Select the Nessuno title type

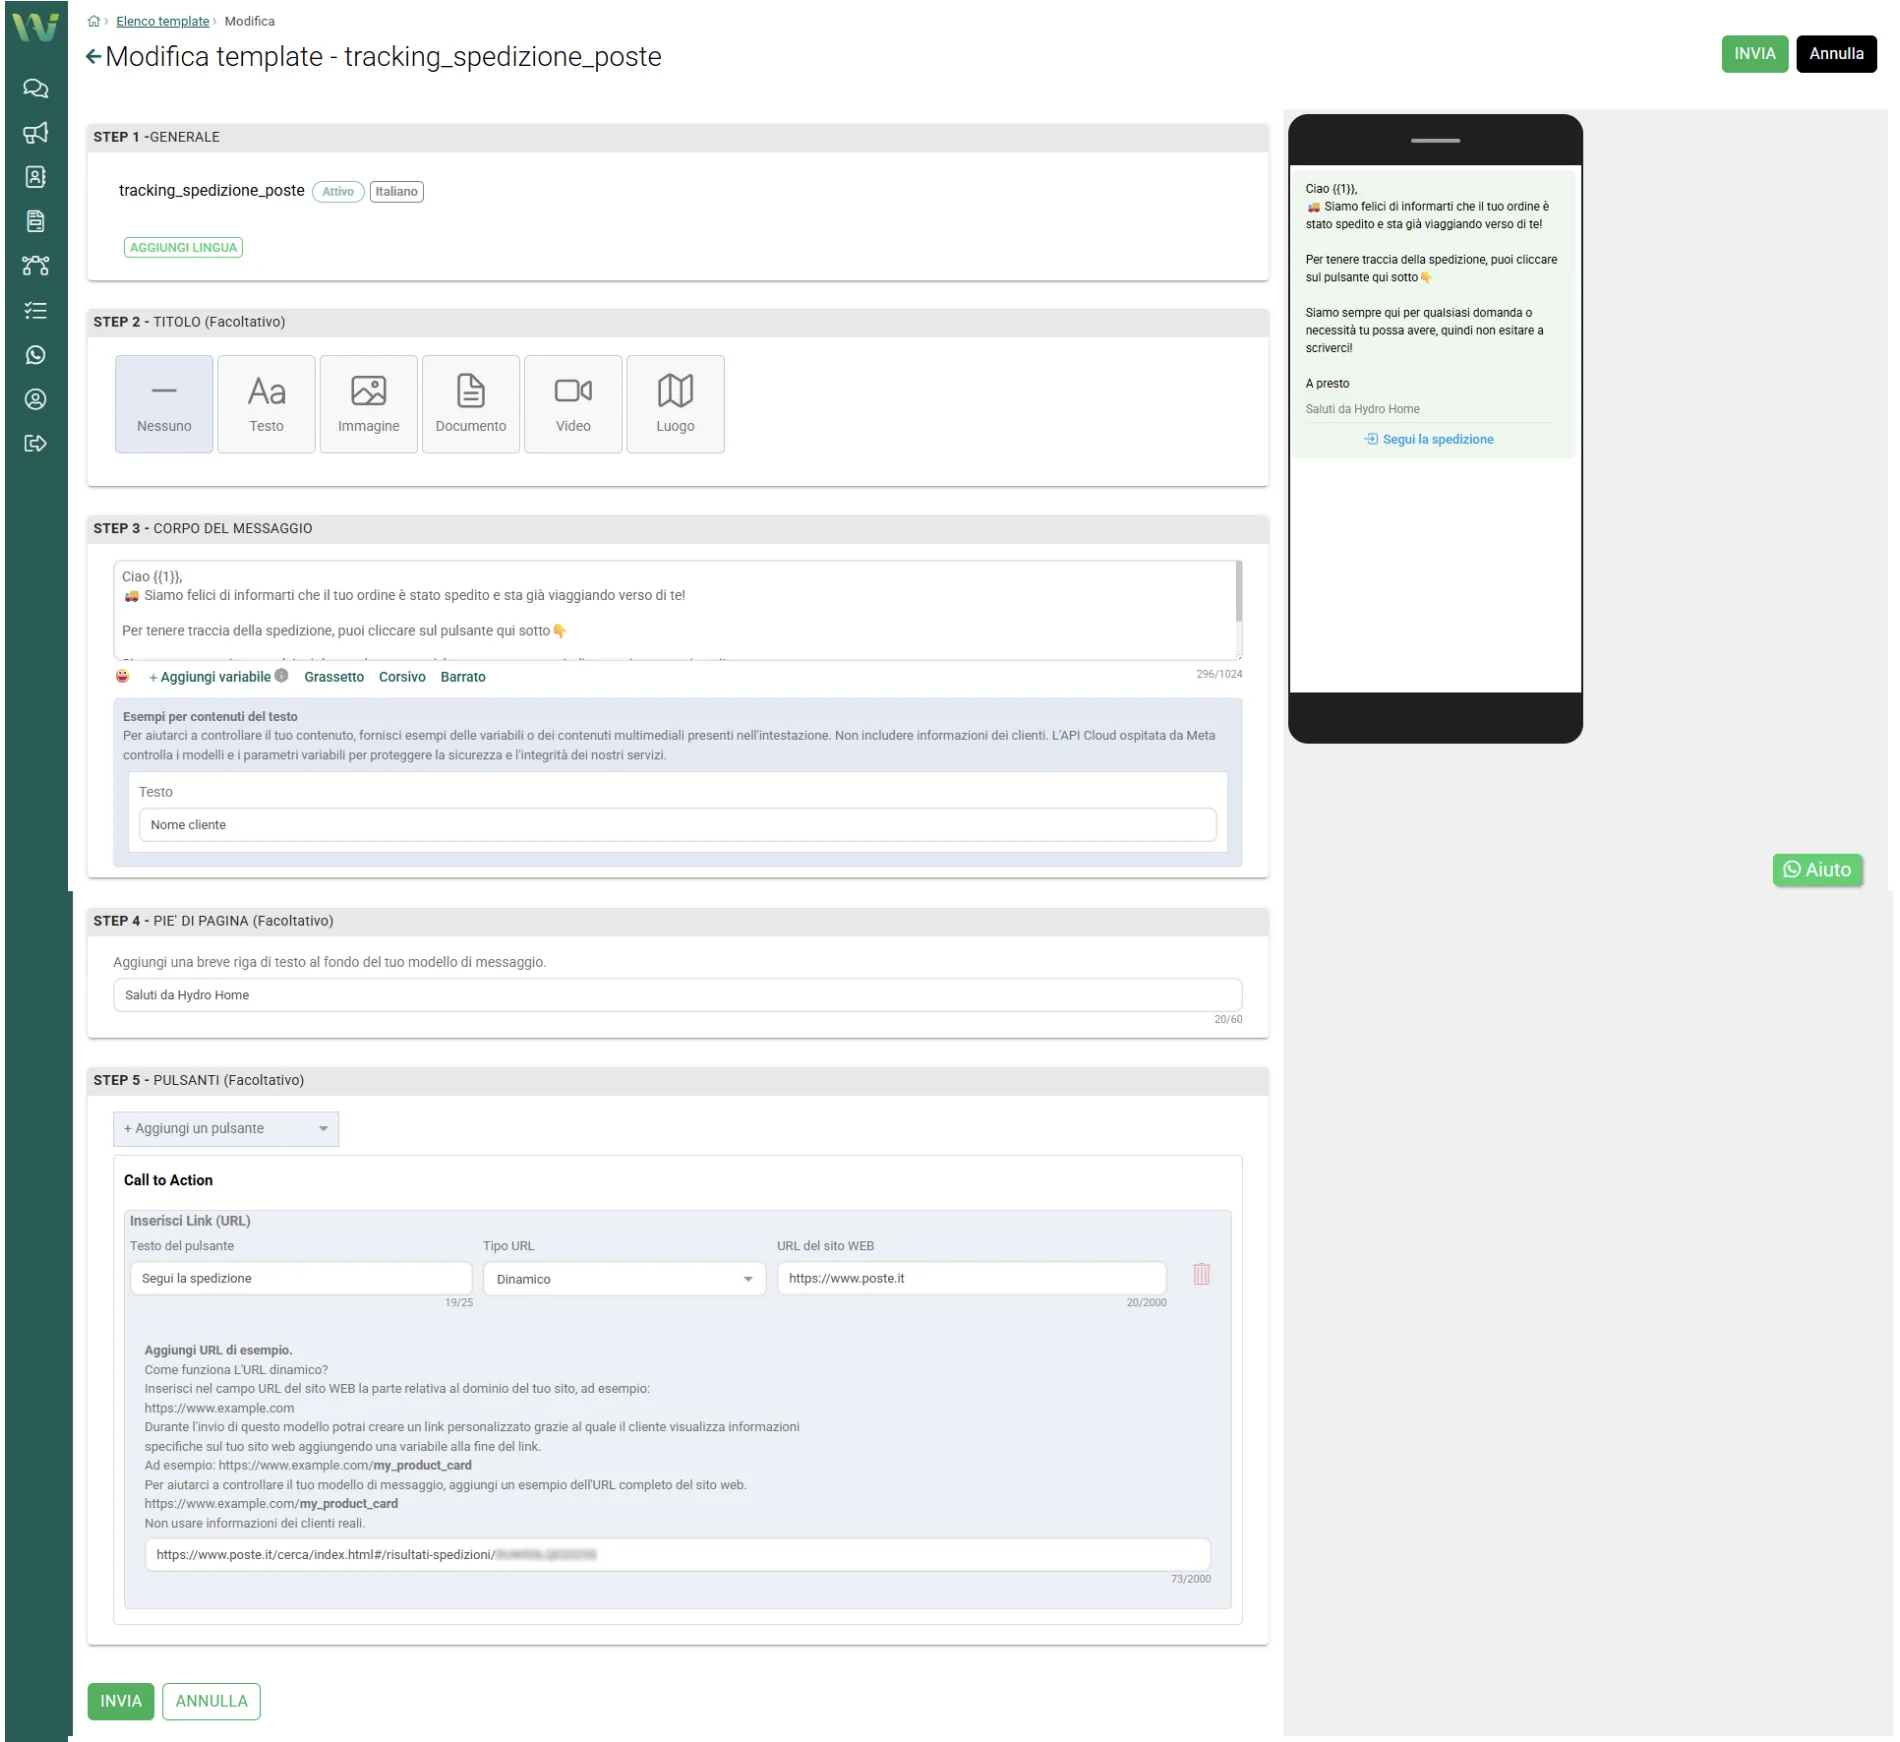point(164,404)
